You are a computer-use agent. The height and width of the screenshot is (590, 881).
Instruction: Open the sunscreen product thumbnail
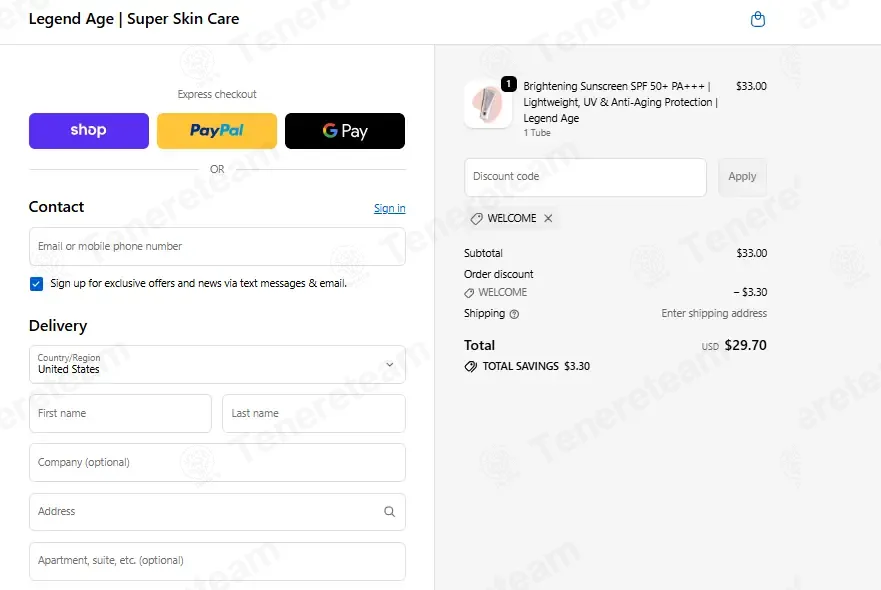487,104
